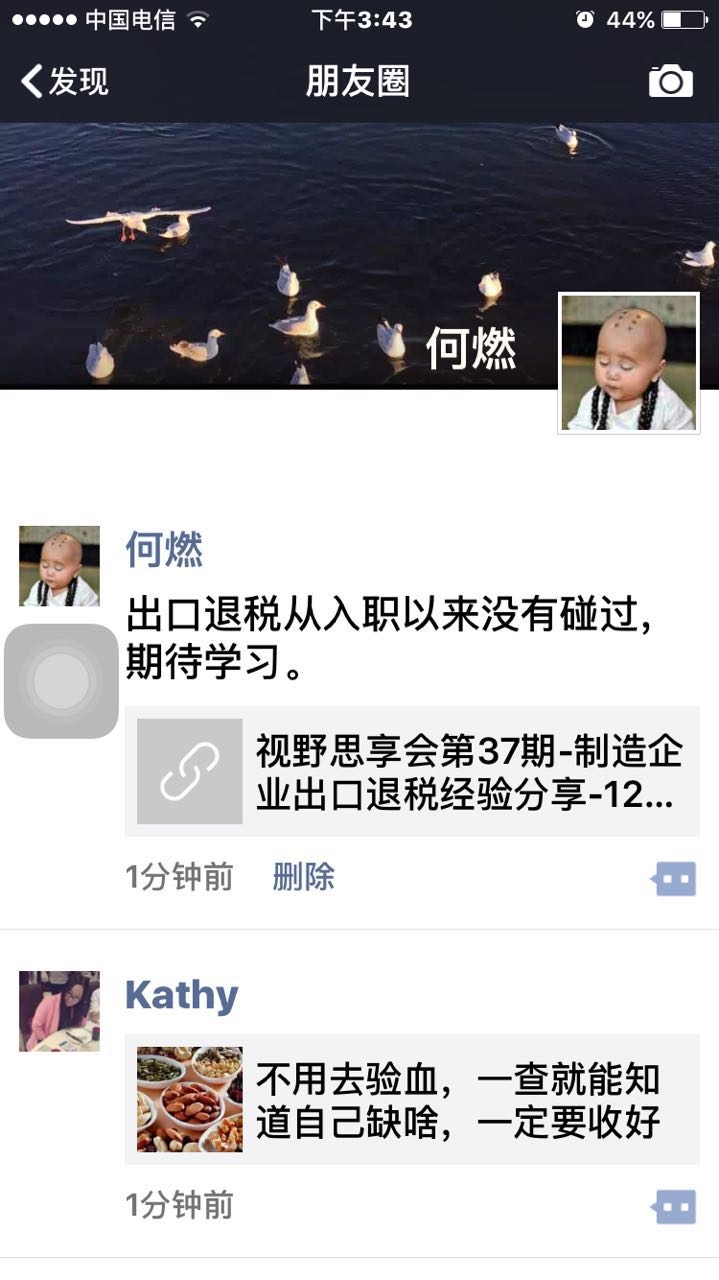Open the comment bubble on Kathy's post
The height and width of the screenshot is (1280, 719).
(674, 1207)
